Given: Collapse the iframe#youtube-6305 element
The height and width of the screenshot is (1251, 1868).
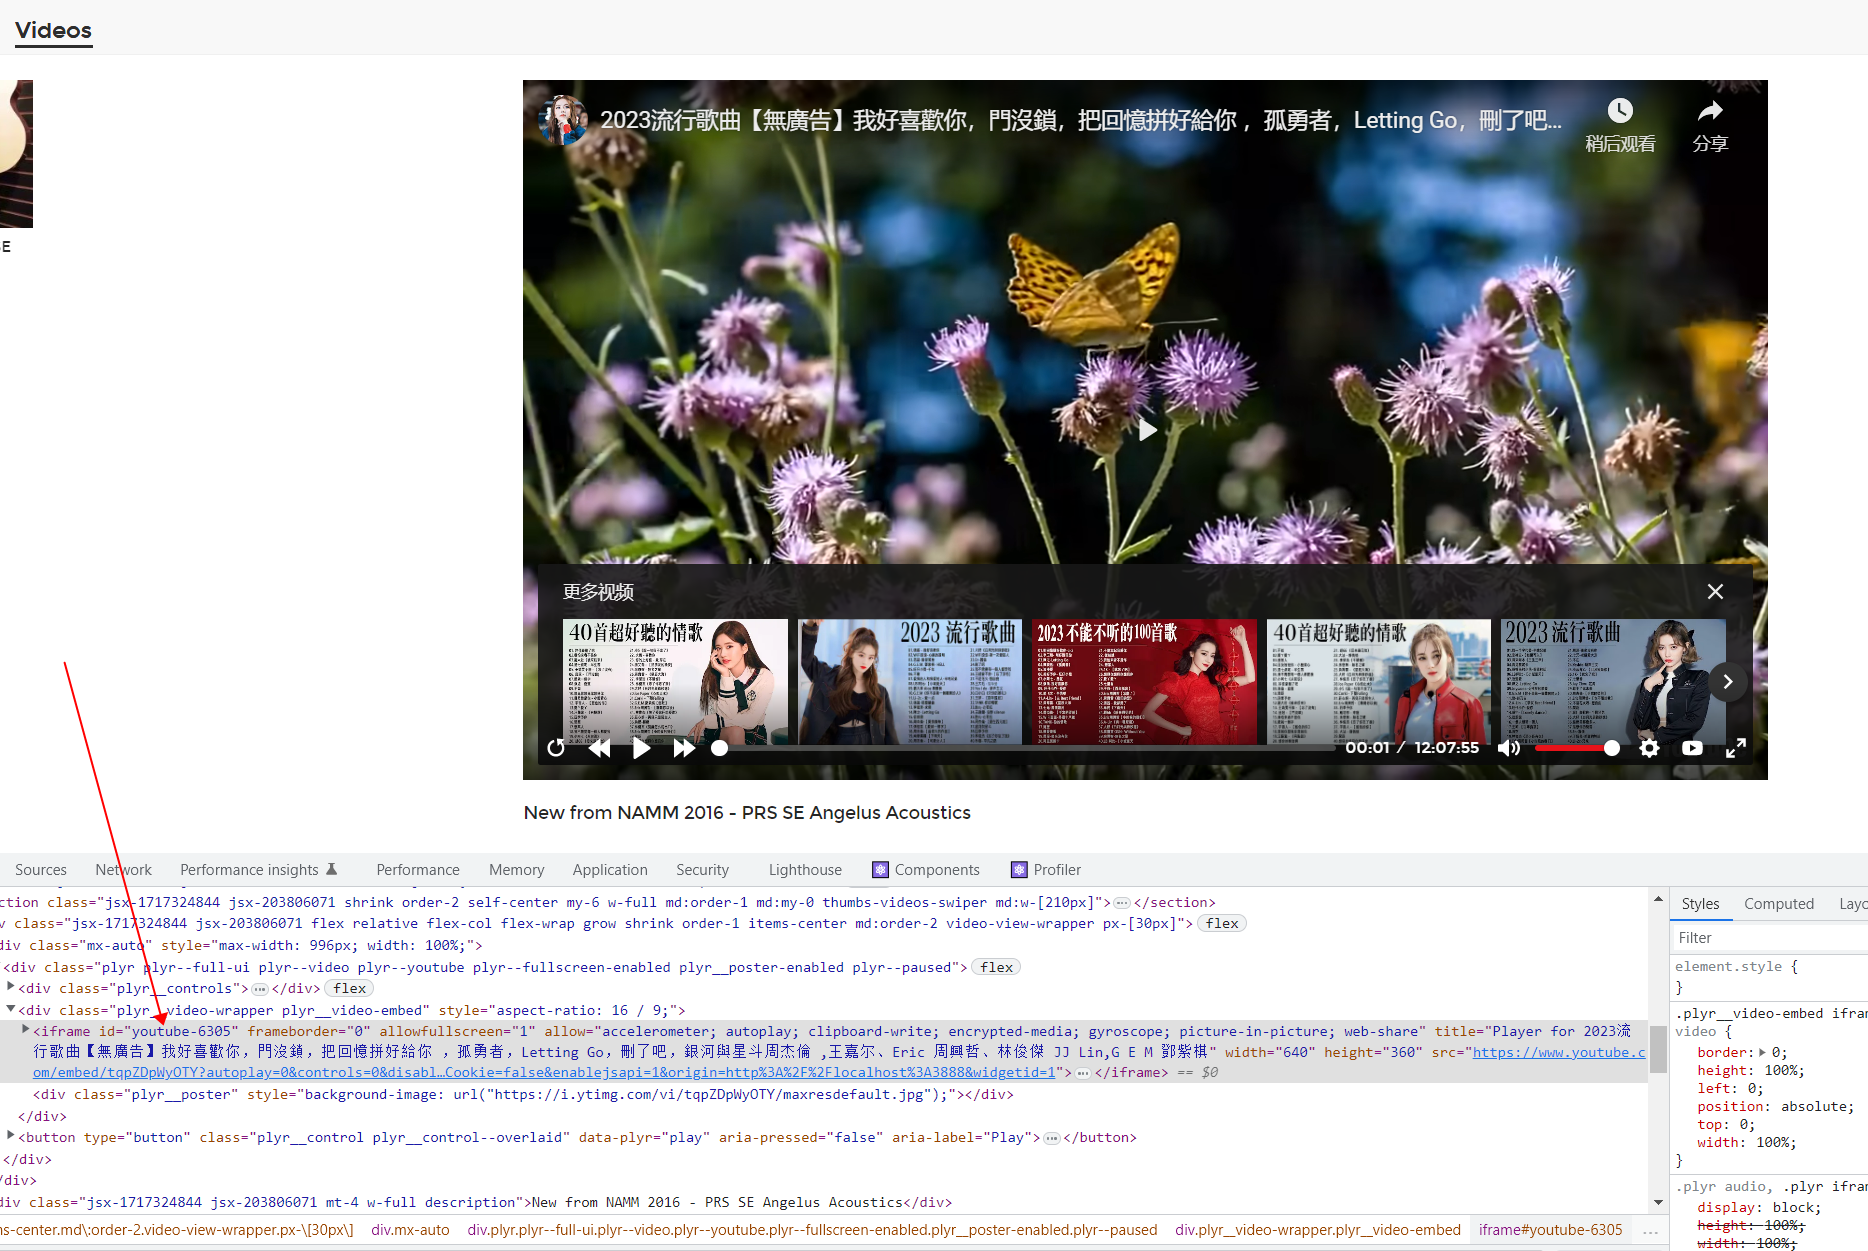Looking at the screenshot, I should point(25,1029).
